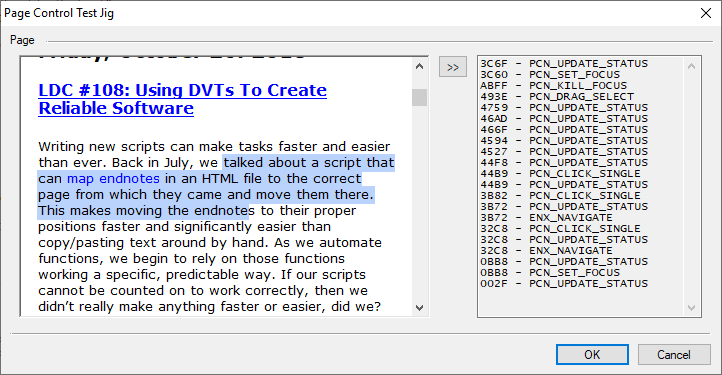Click the page scrollbar thumb
This screenshot has width=722, height=375.
419,97
